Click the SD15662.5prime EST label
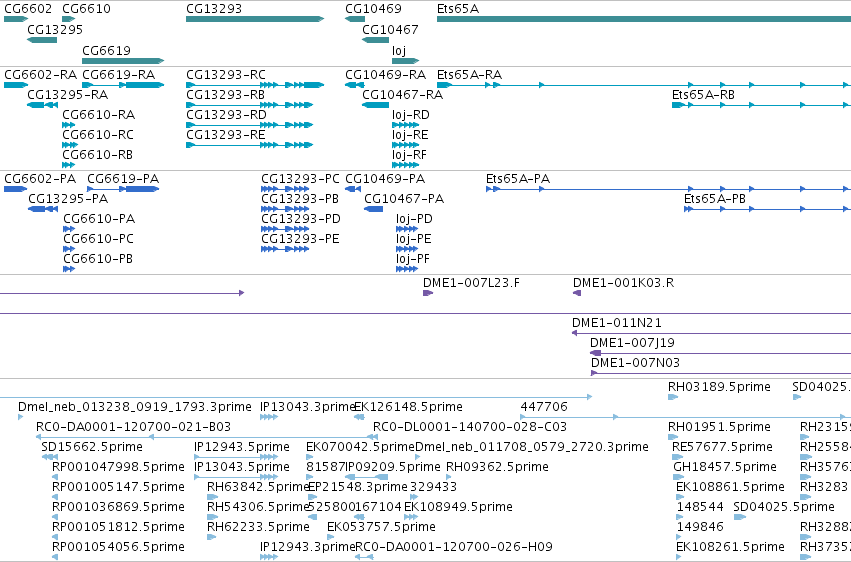The image size is (851, 562). pyautogui.click(x=92, y=447)
